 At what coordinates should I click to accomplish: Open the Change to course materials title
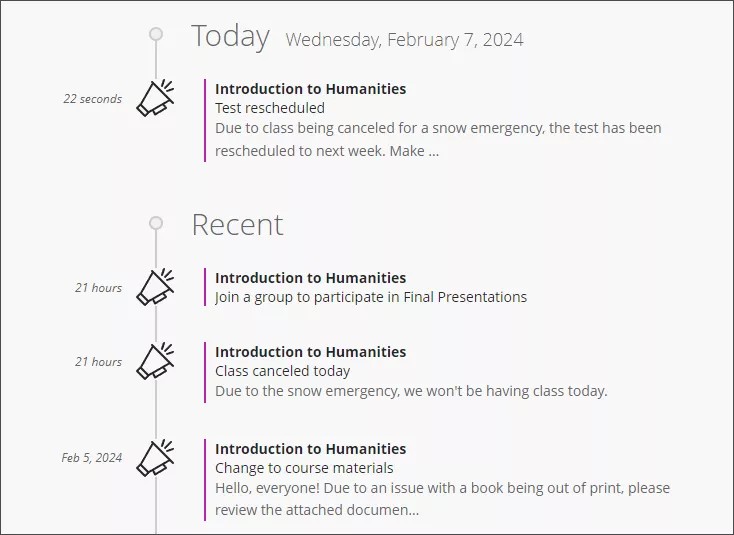click(x=304, y=468)
